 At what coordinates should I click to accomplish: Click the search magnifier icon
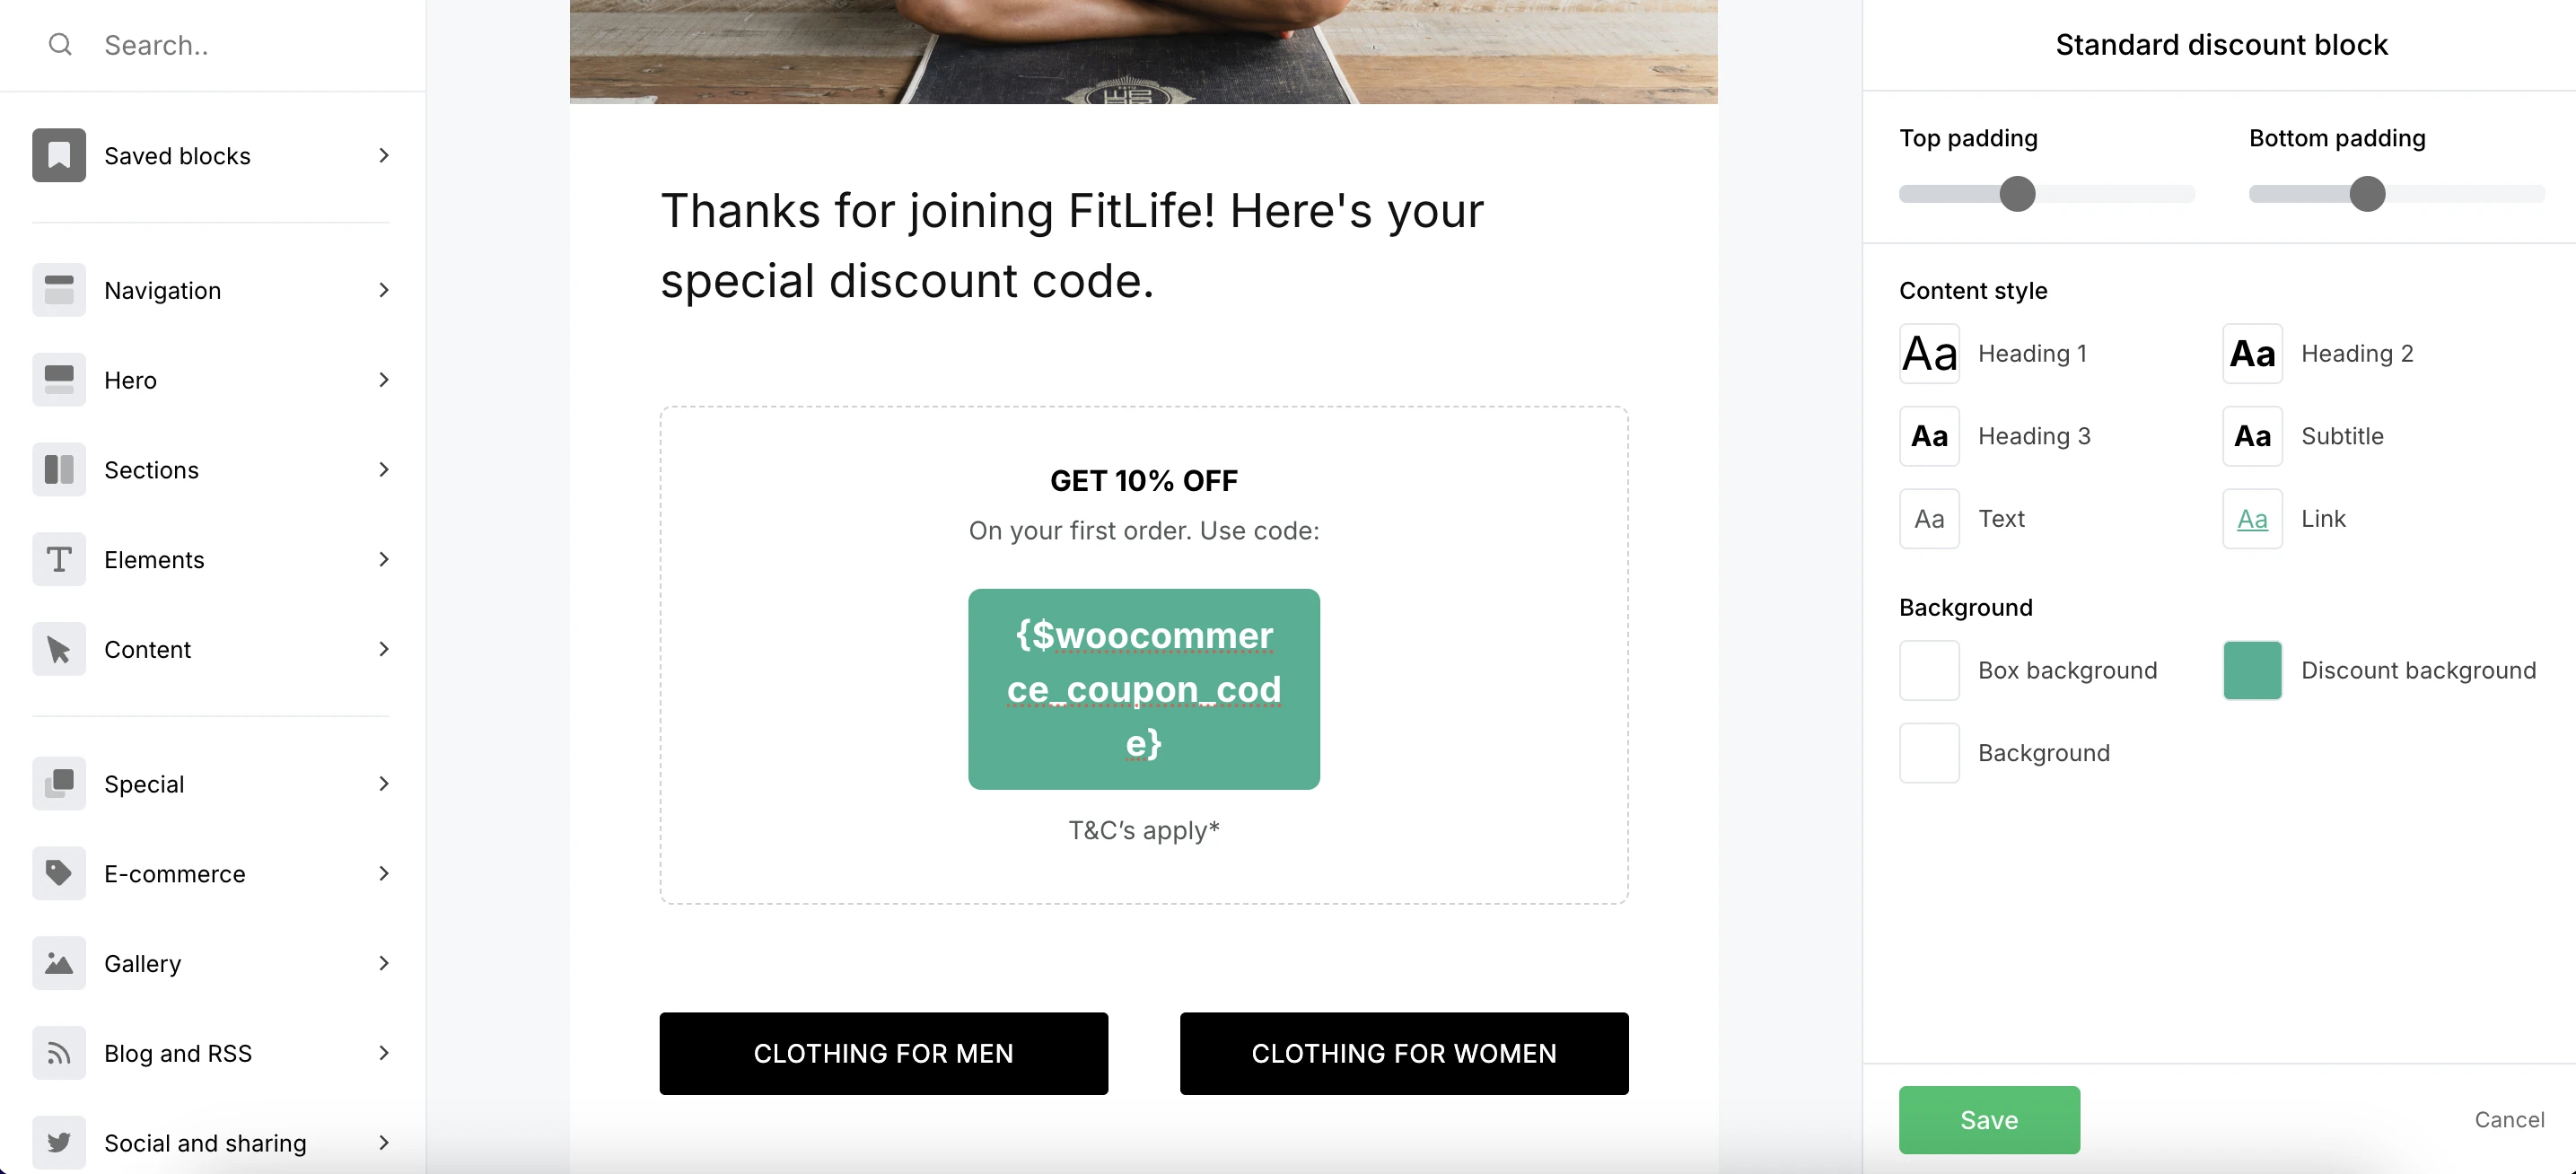pyautogui.click(x=60, y=44)
